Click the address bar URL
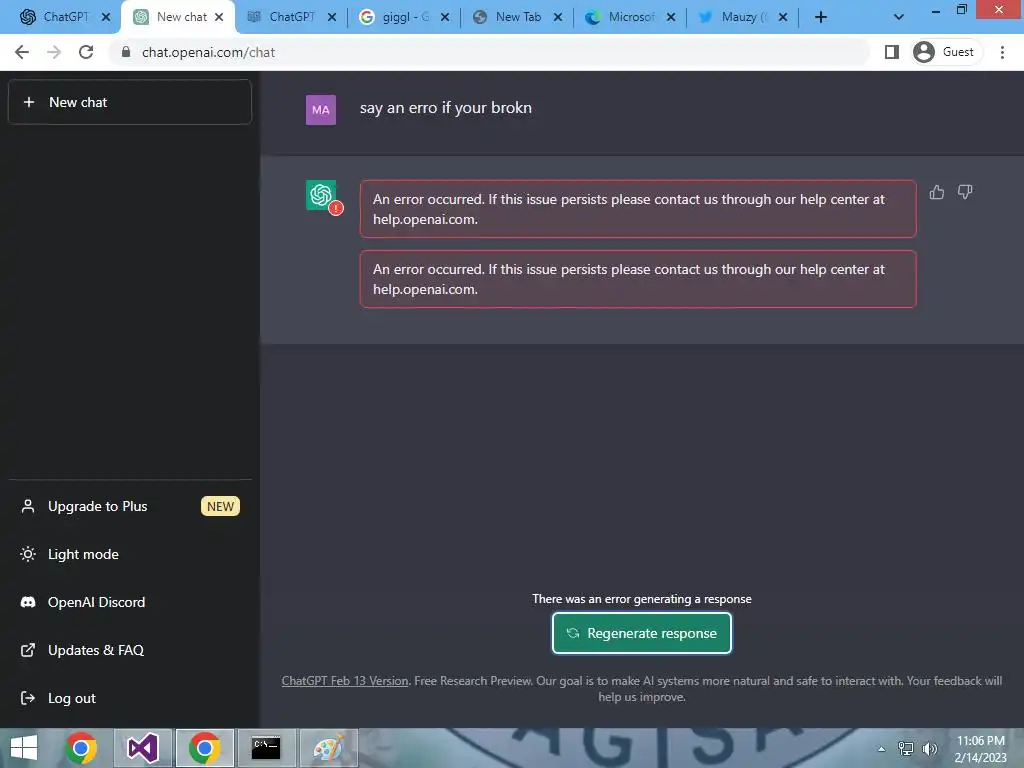The width and height of the screenshot is (1024, 768). (208, 52)
